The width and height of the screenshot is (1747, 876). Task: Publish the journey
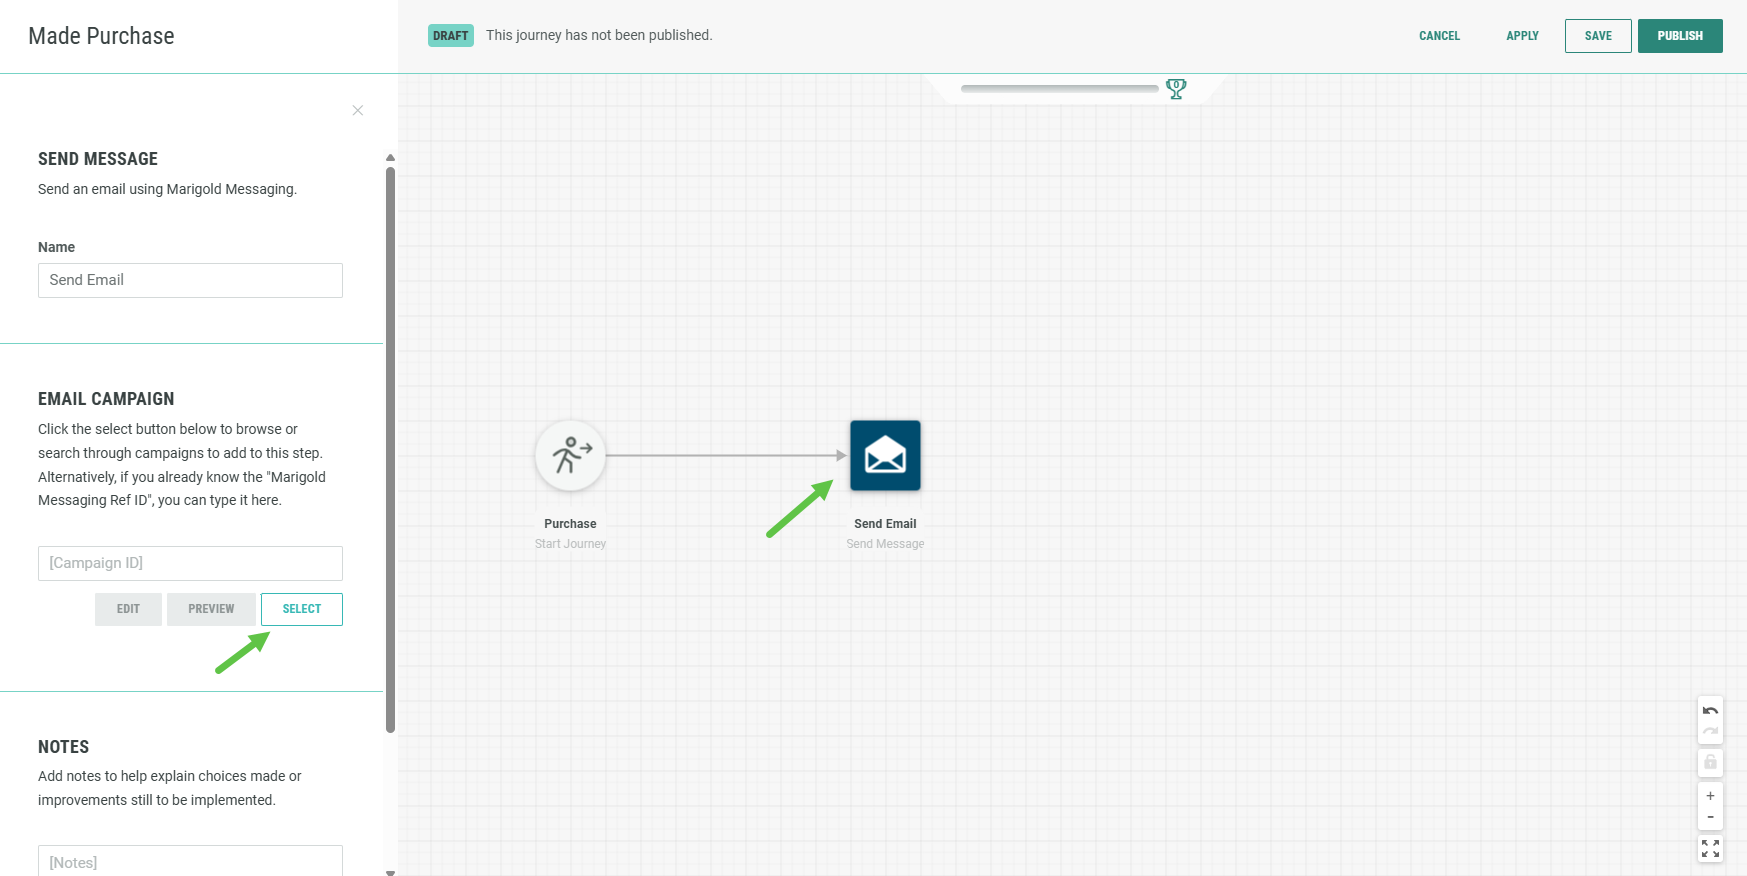[1679, 36]
